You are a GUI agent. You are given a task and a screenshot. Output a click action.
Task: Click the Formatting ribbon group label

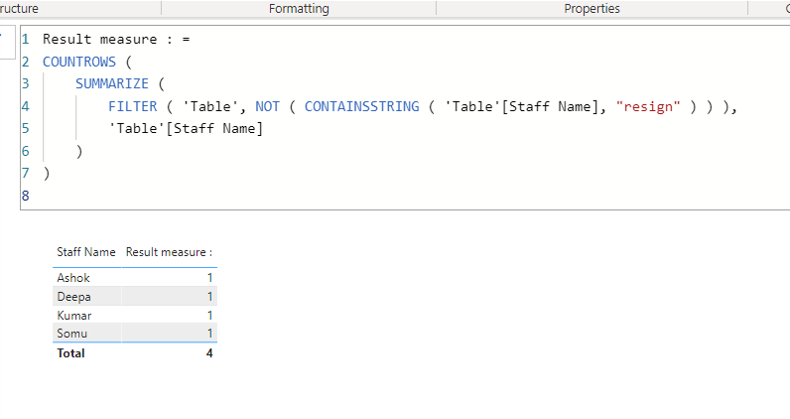299,9
